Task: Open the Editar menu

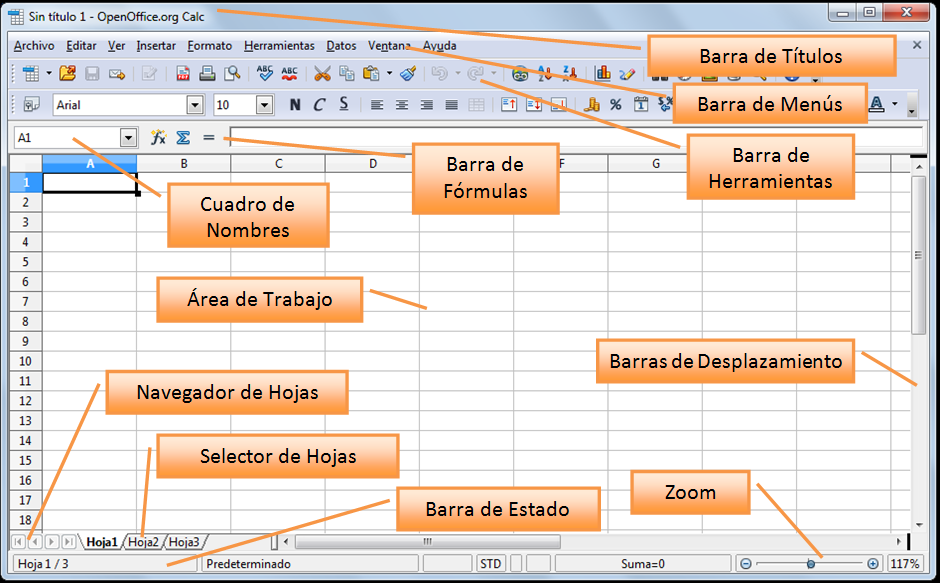Action: coord(81,46)
